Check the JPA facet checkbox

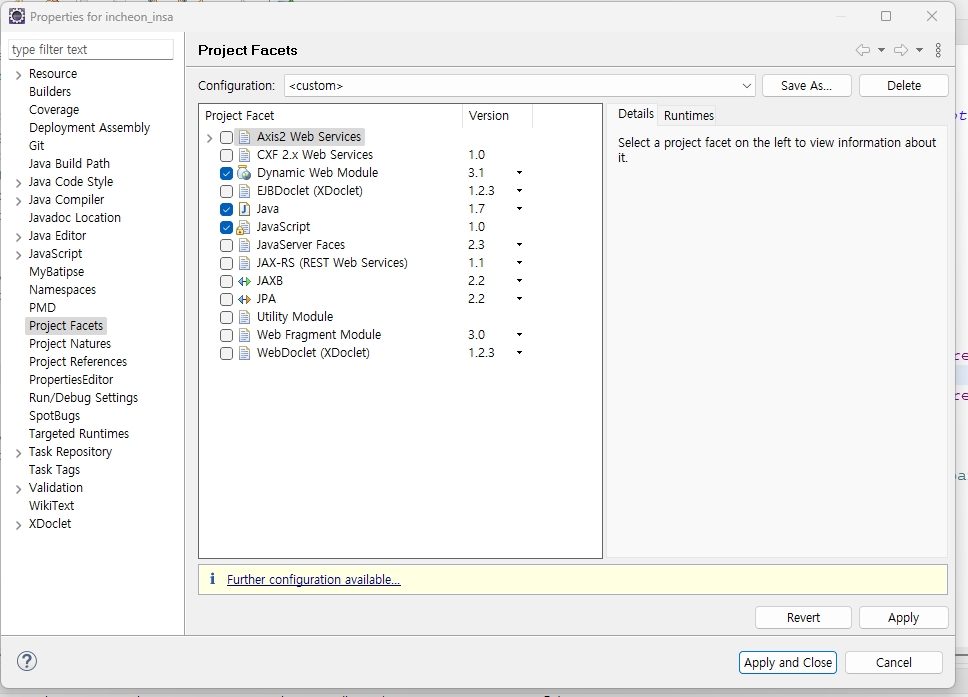pos(227,299)
